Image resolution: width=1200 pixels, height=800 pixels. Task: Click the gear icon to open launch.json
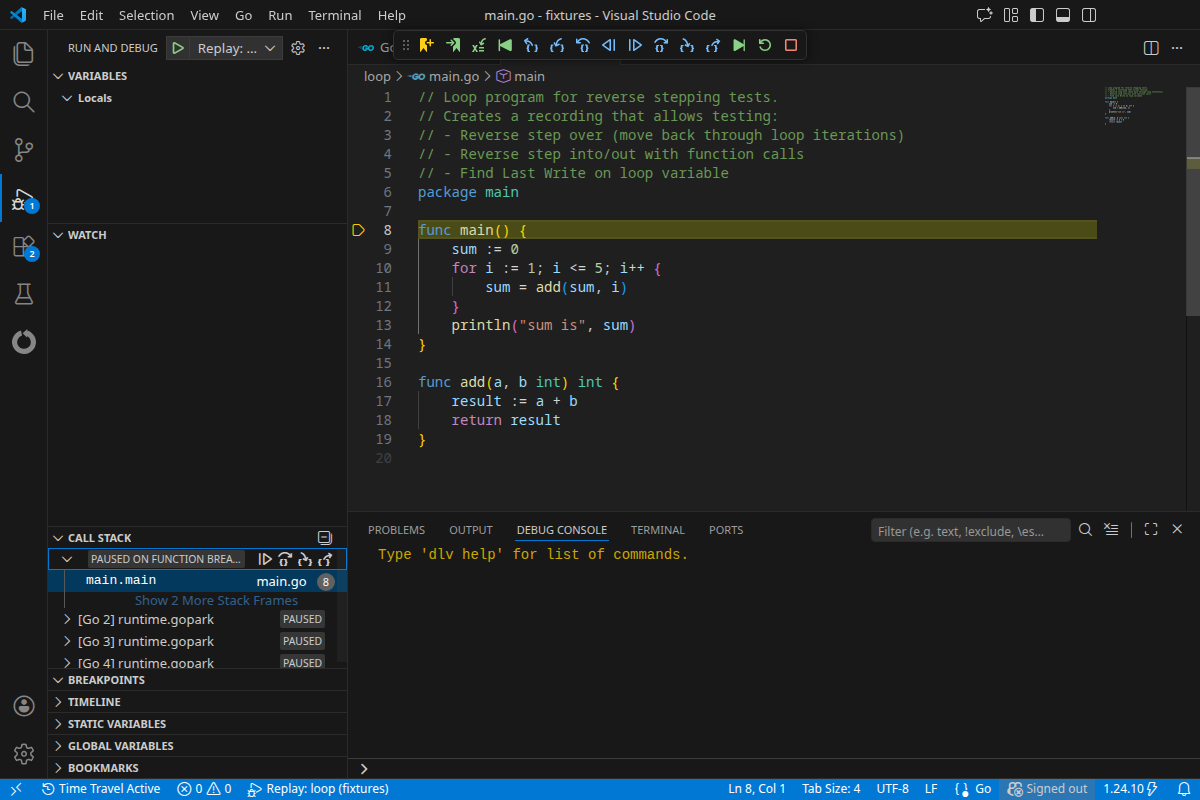(297, 48)
